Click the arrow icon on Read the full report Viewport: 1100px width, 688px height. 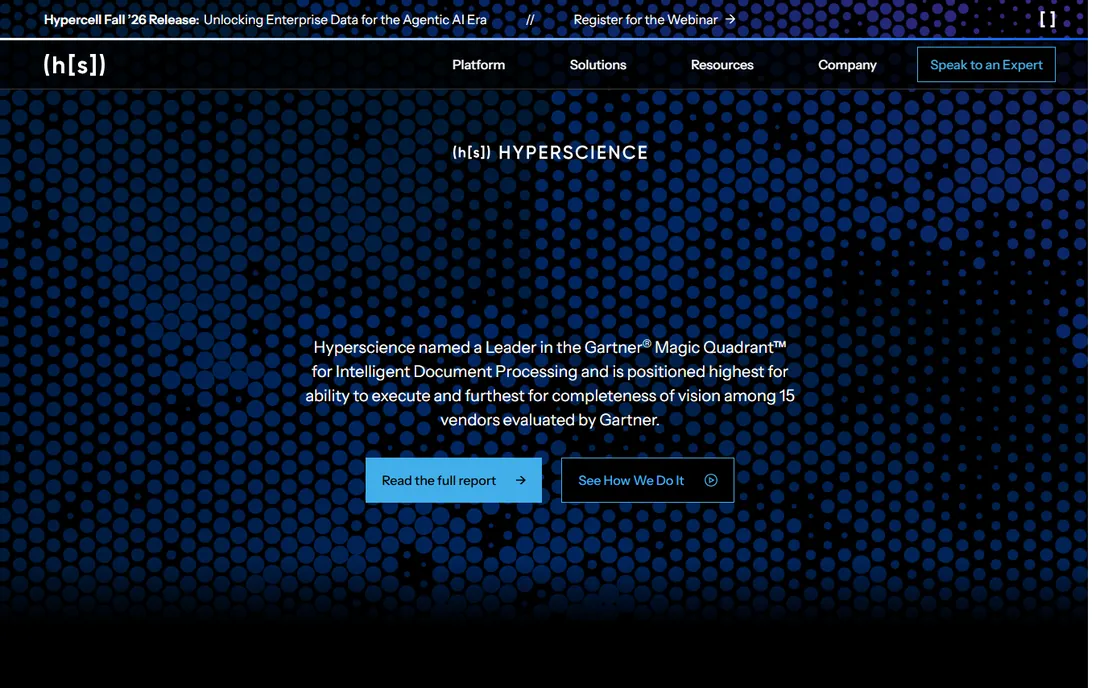tap(521, 480)
